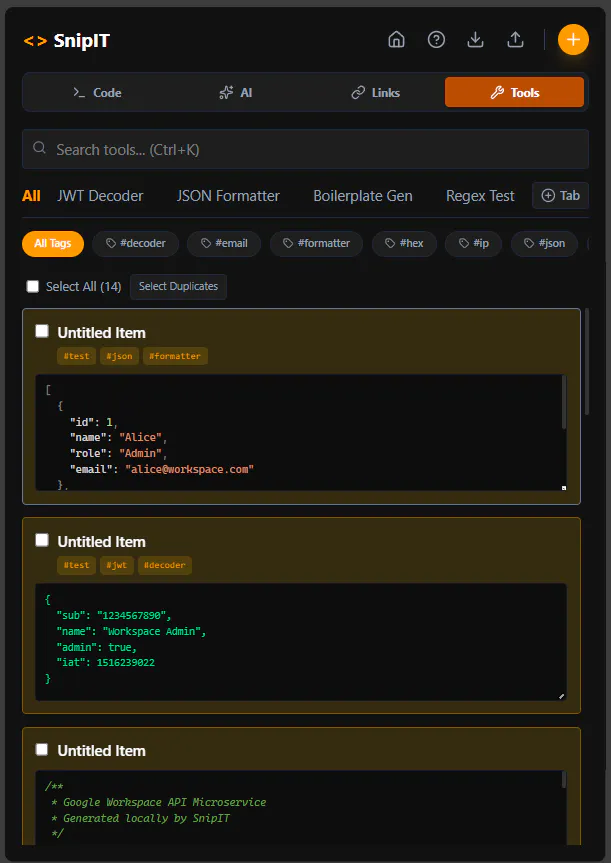This screenshot has height=863, width=611.
Task: Filter by #ip tag chip
Action: pyautogui.click(x=473, y=243)
